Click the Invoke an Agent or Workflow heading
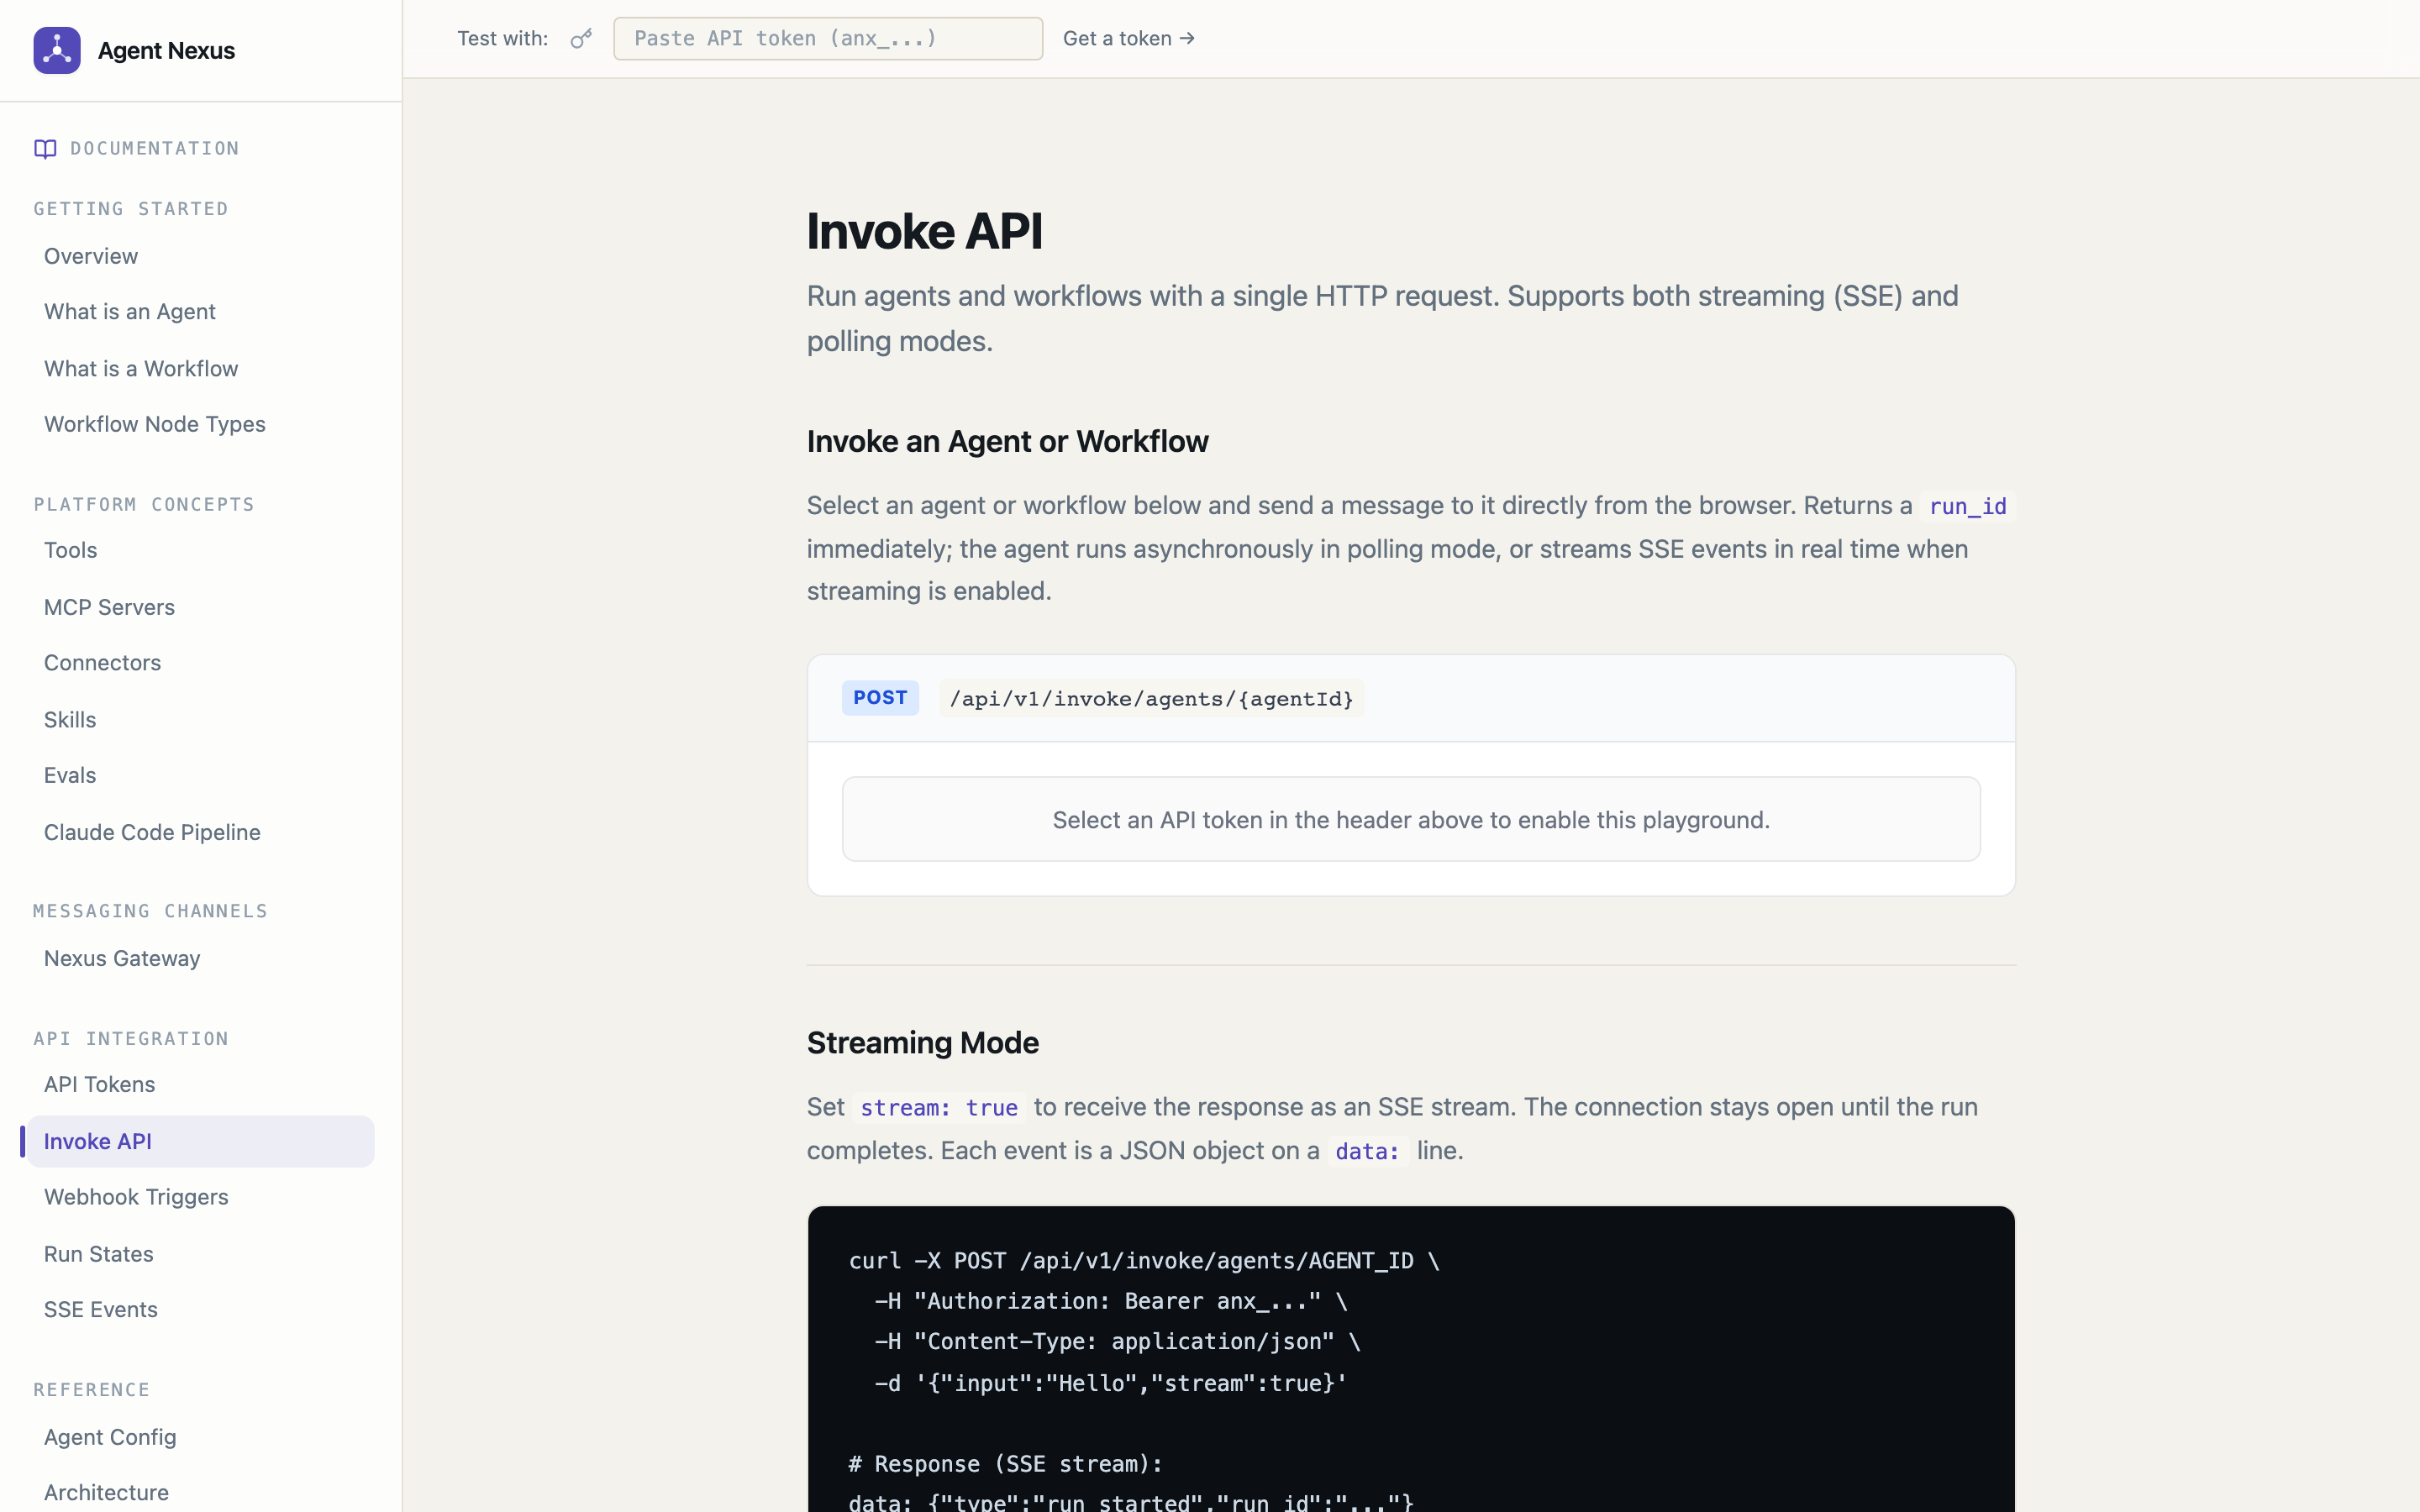This screenshot has width=2420, height=1512. 1008,441
